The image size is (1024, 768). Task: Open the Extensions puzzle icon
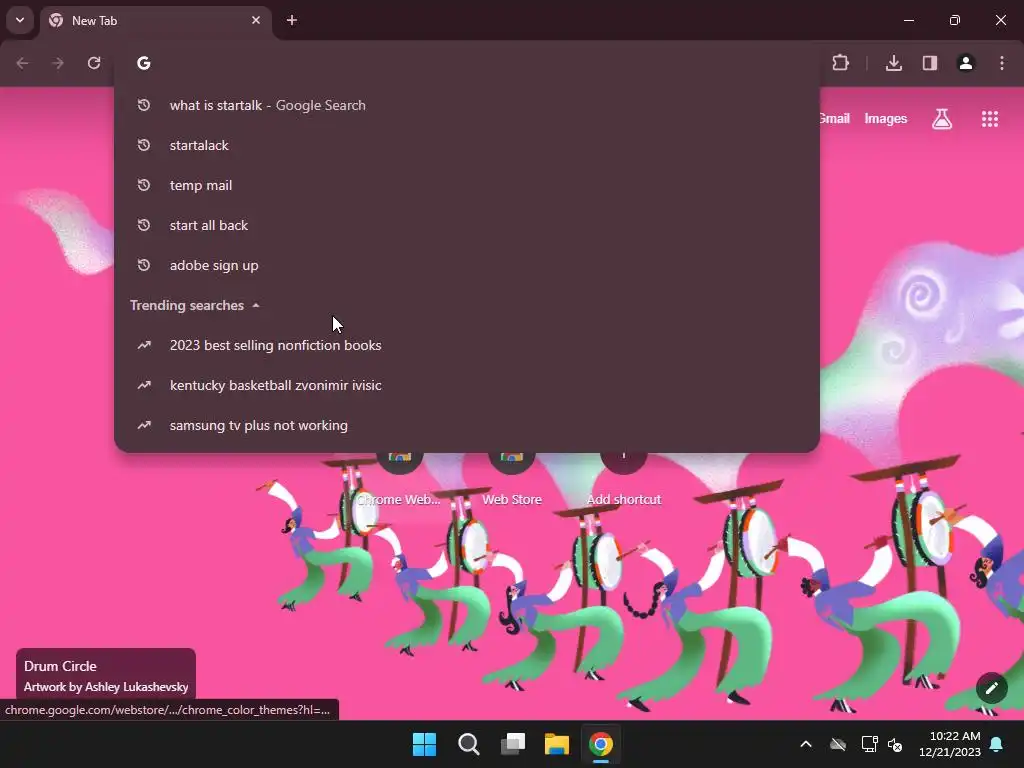[840, 63]
